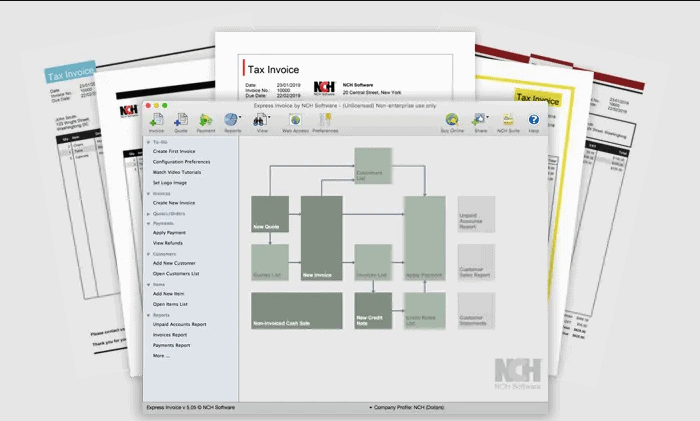Open the Reports toolbar dropdown
The width and height of the screenshot is (700, 421).
coord(233,121)
